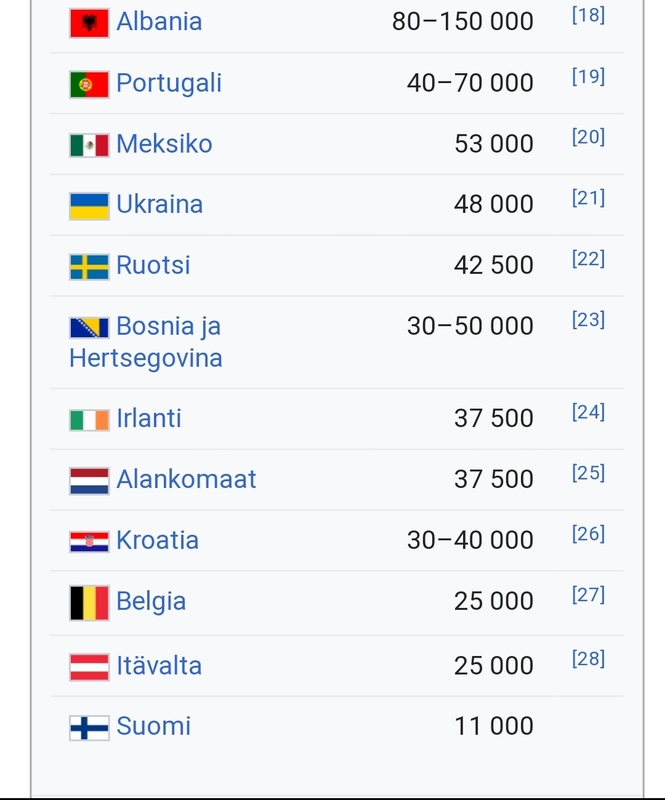The height and width of the screenshot is (800, 665).
Task: Click the Albania flag icon
Action: click(x=89, y=22)
